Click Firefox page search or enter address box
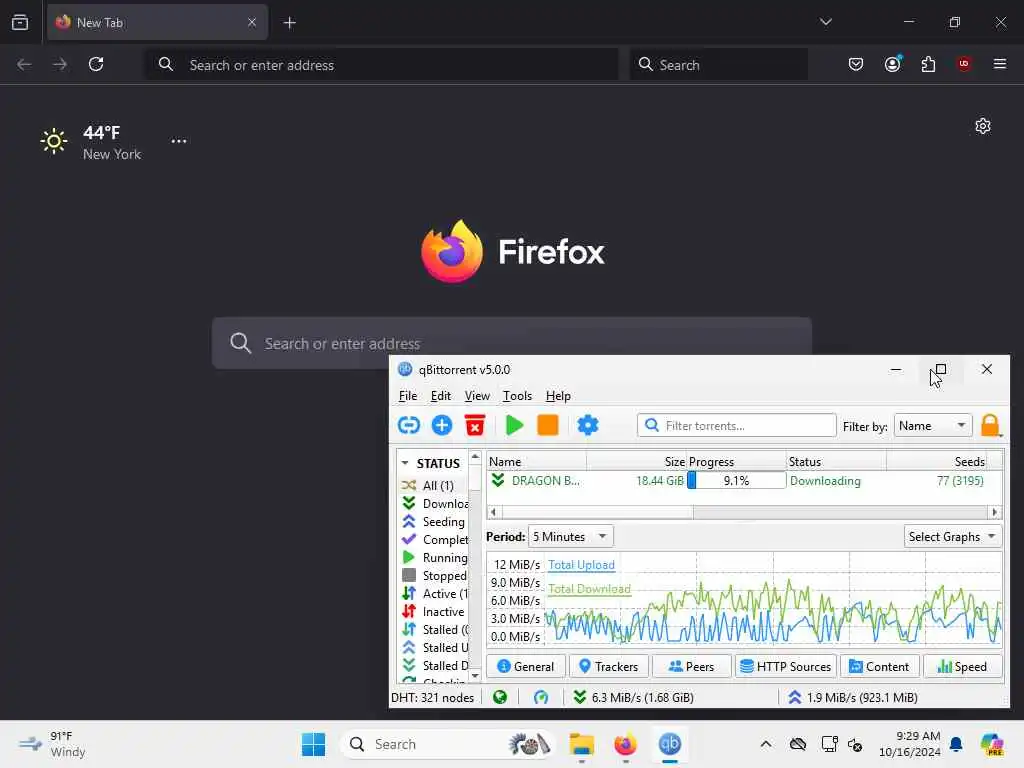This screenshot has height=768, width=1024. pos(512,344)
